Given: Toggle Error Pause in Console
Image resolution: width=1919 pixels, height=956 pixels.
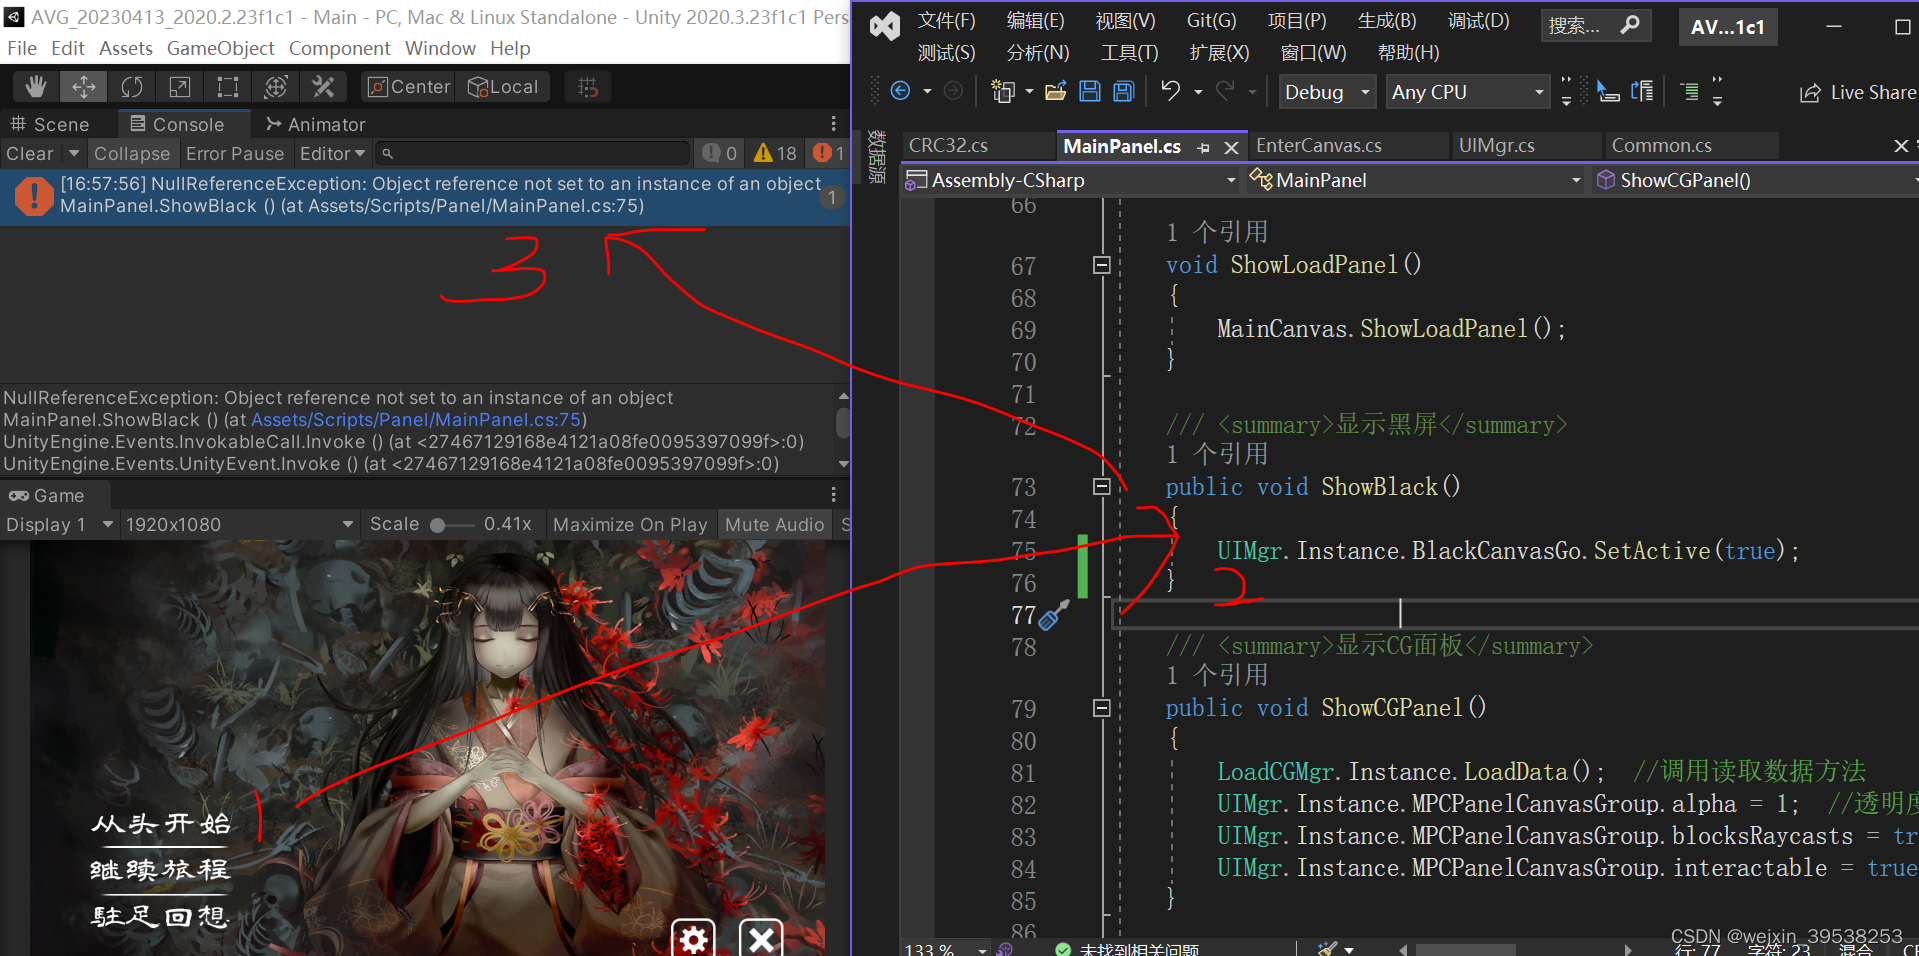Looking at the screenshot, I should (235, 153).
